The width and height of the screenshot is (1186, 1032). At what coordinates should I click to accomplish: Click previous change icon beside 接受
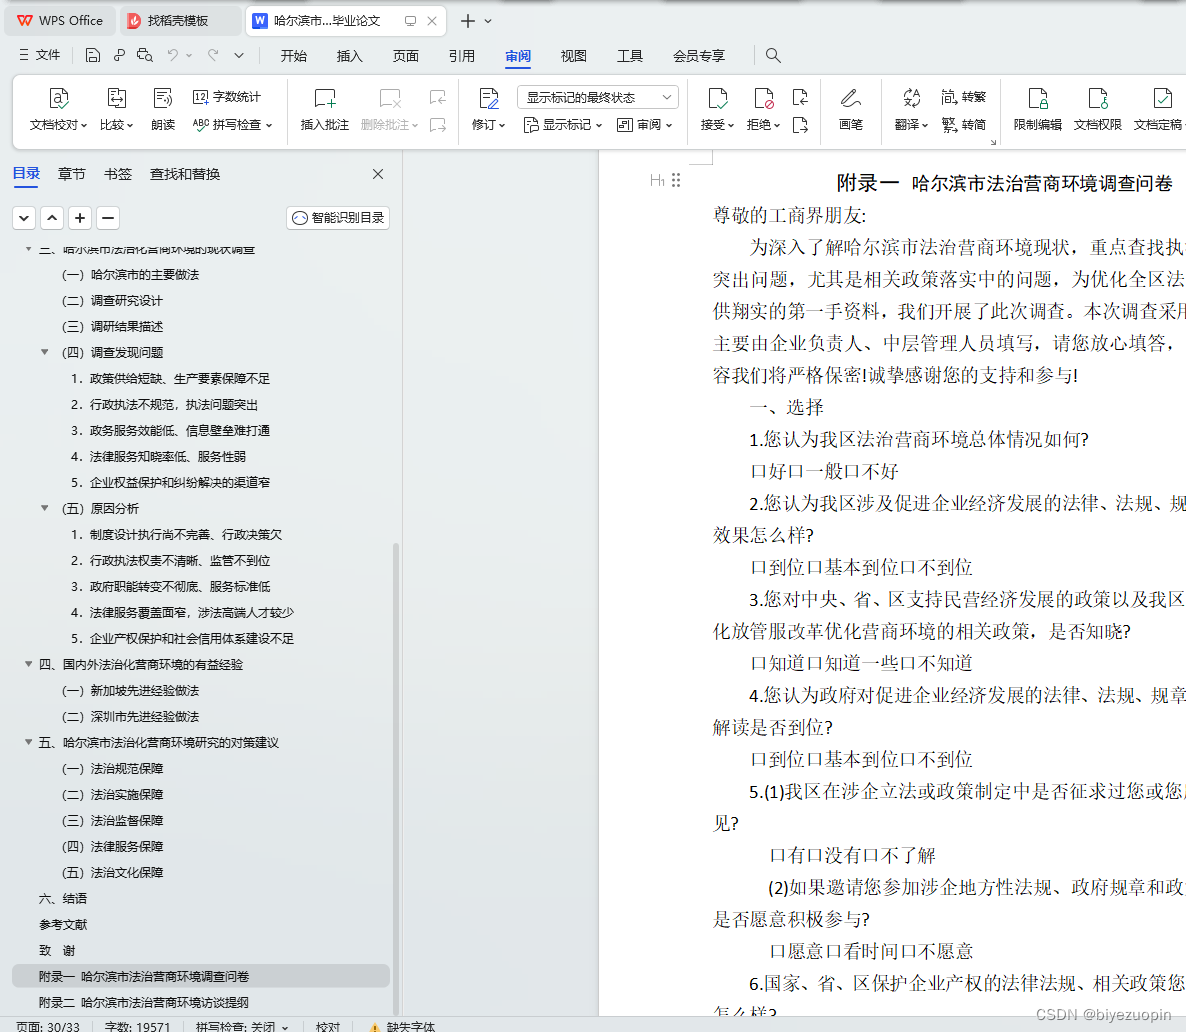[800, 97]
